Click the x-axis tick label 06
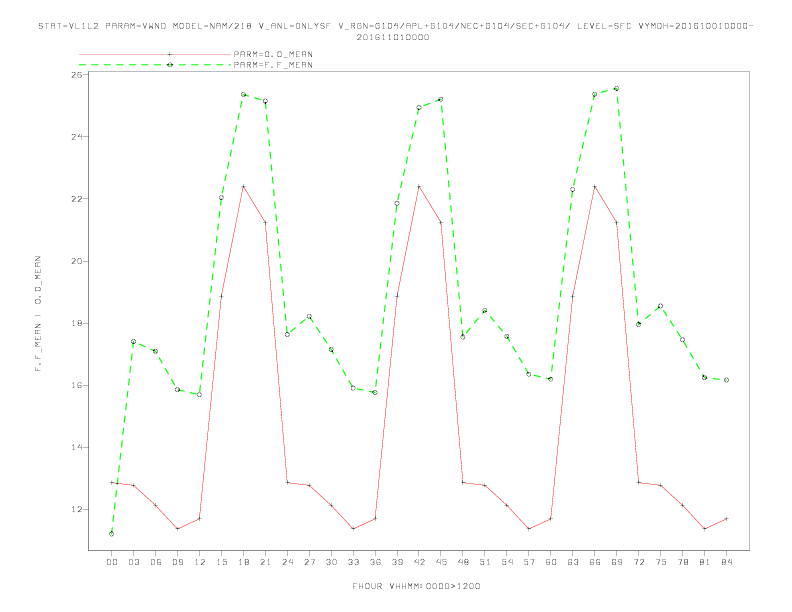This screenshot has width=792, height=612. [x=156, y=562]
